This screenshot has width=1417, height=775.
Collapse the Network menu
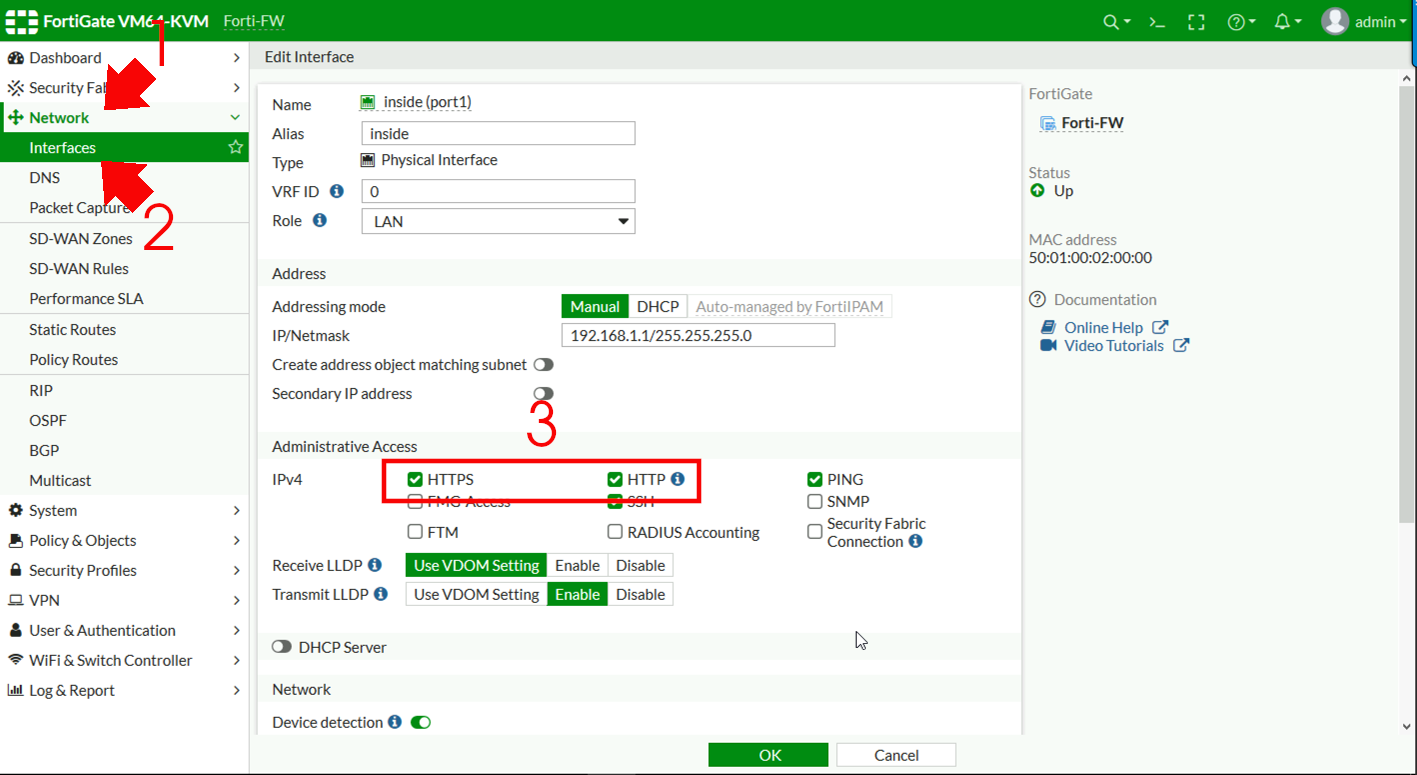124,118
